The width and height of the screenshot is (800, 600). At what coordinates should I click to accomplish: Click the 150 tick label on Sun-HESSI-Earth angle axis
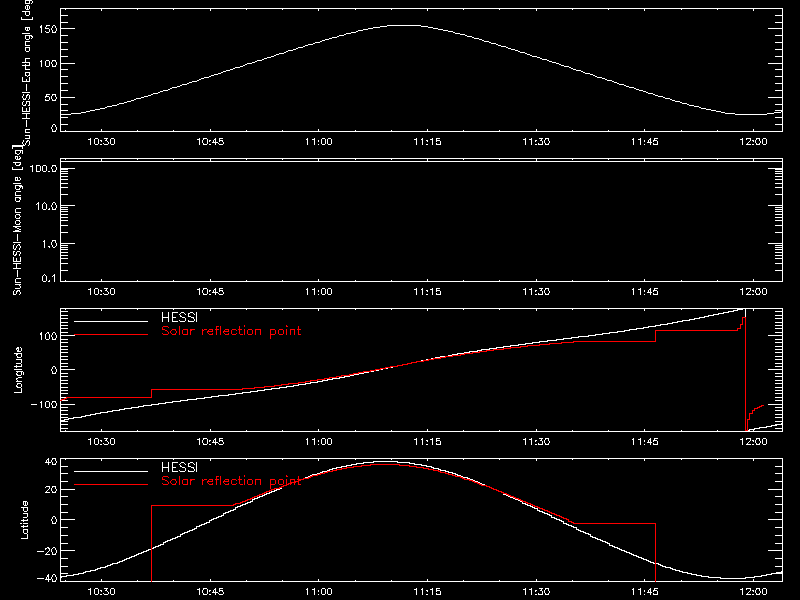pyautogui.click(x=47, y=30)
